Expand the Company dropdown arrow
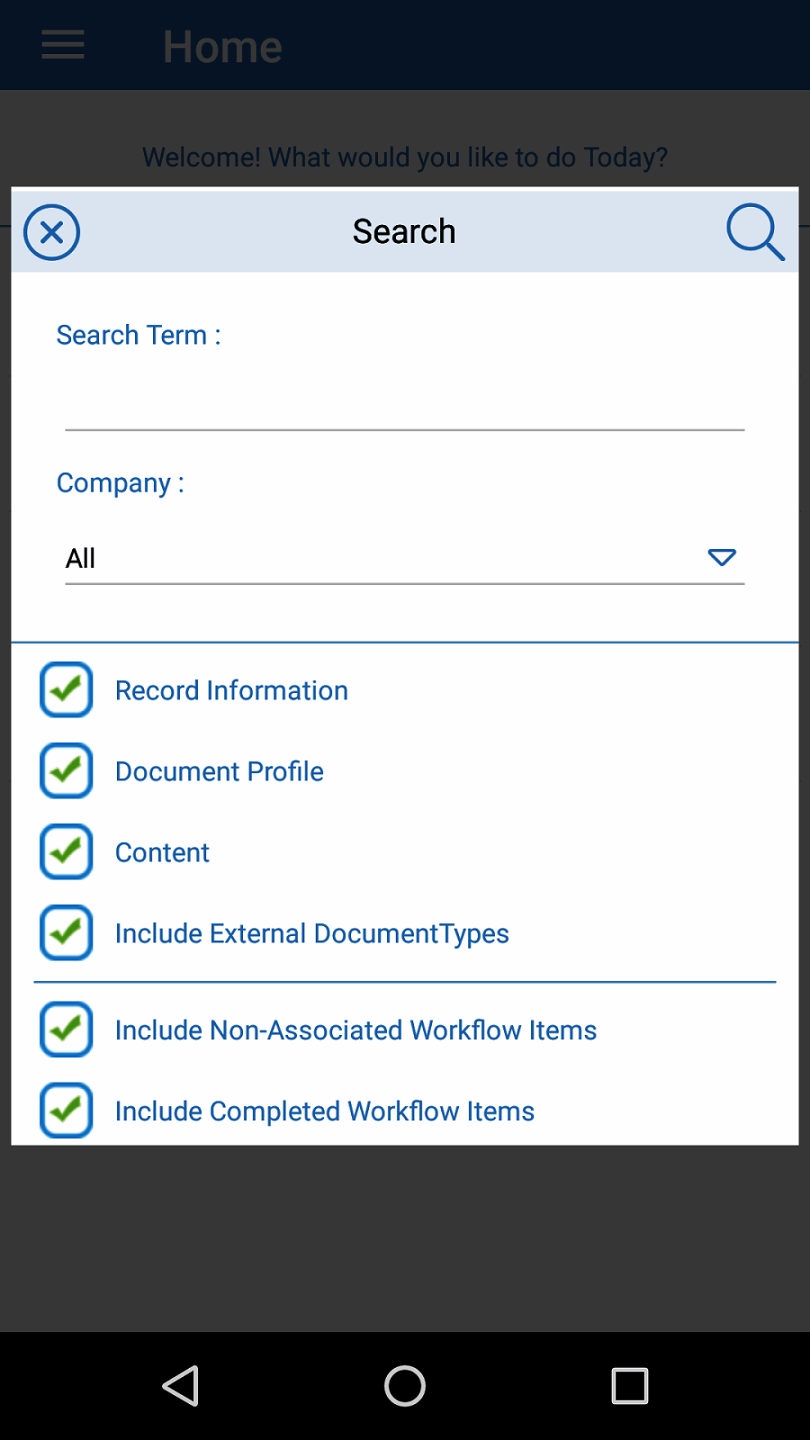The image size is (810, 1440). tap(722, 558)
